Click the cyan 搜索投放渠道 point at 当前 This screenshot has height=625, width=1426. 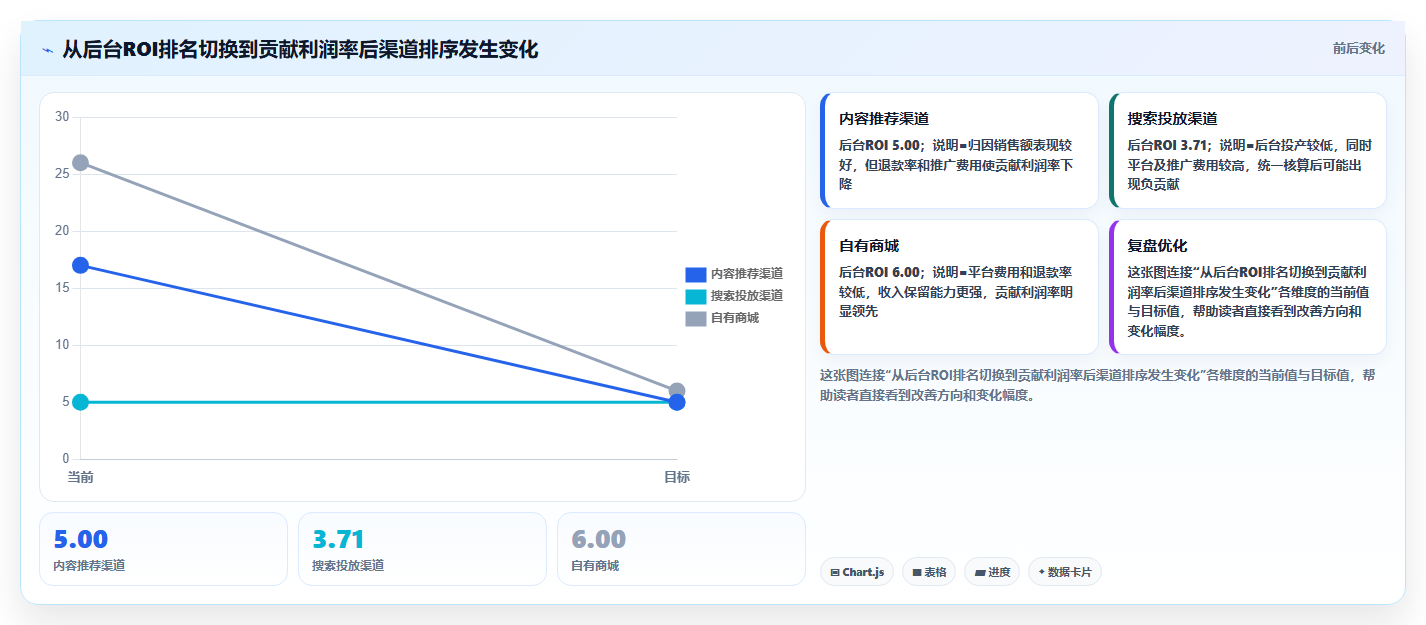(81, 402)
